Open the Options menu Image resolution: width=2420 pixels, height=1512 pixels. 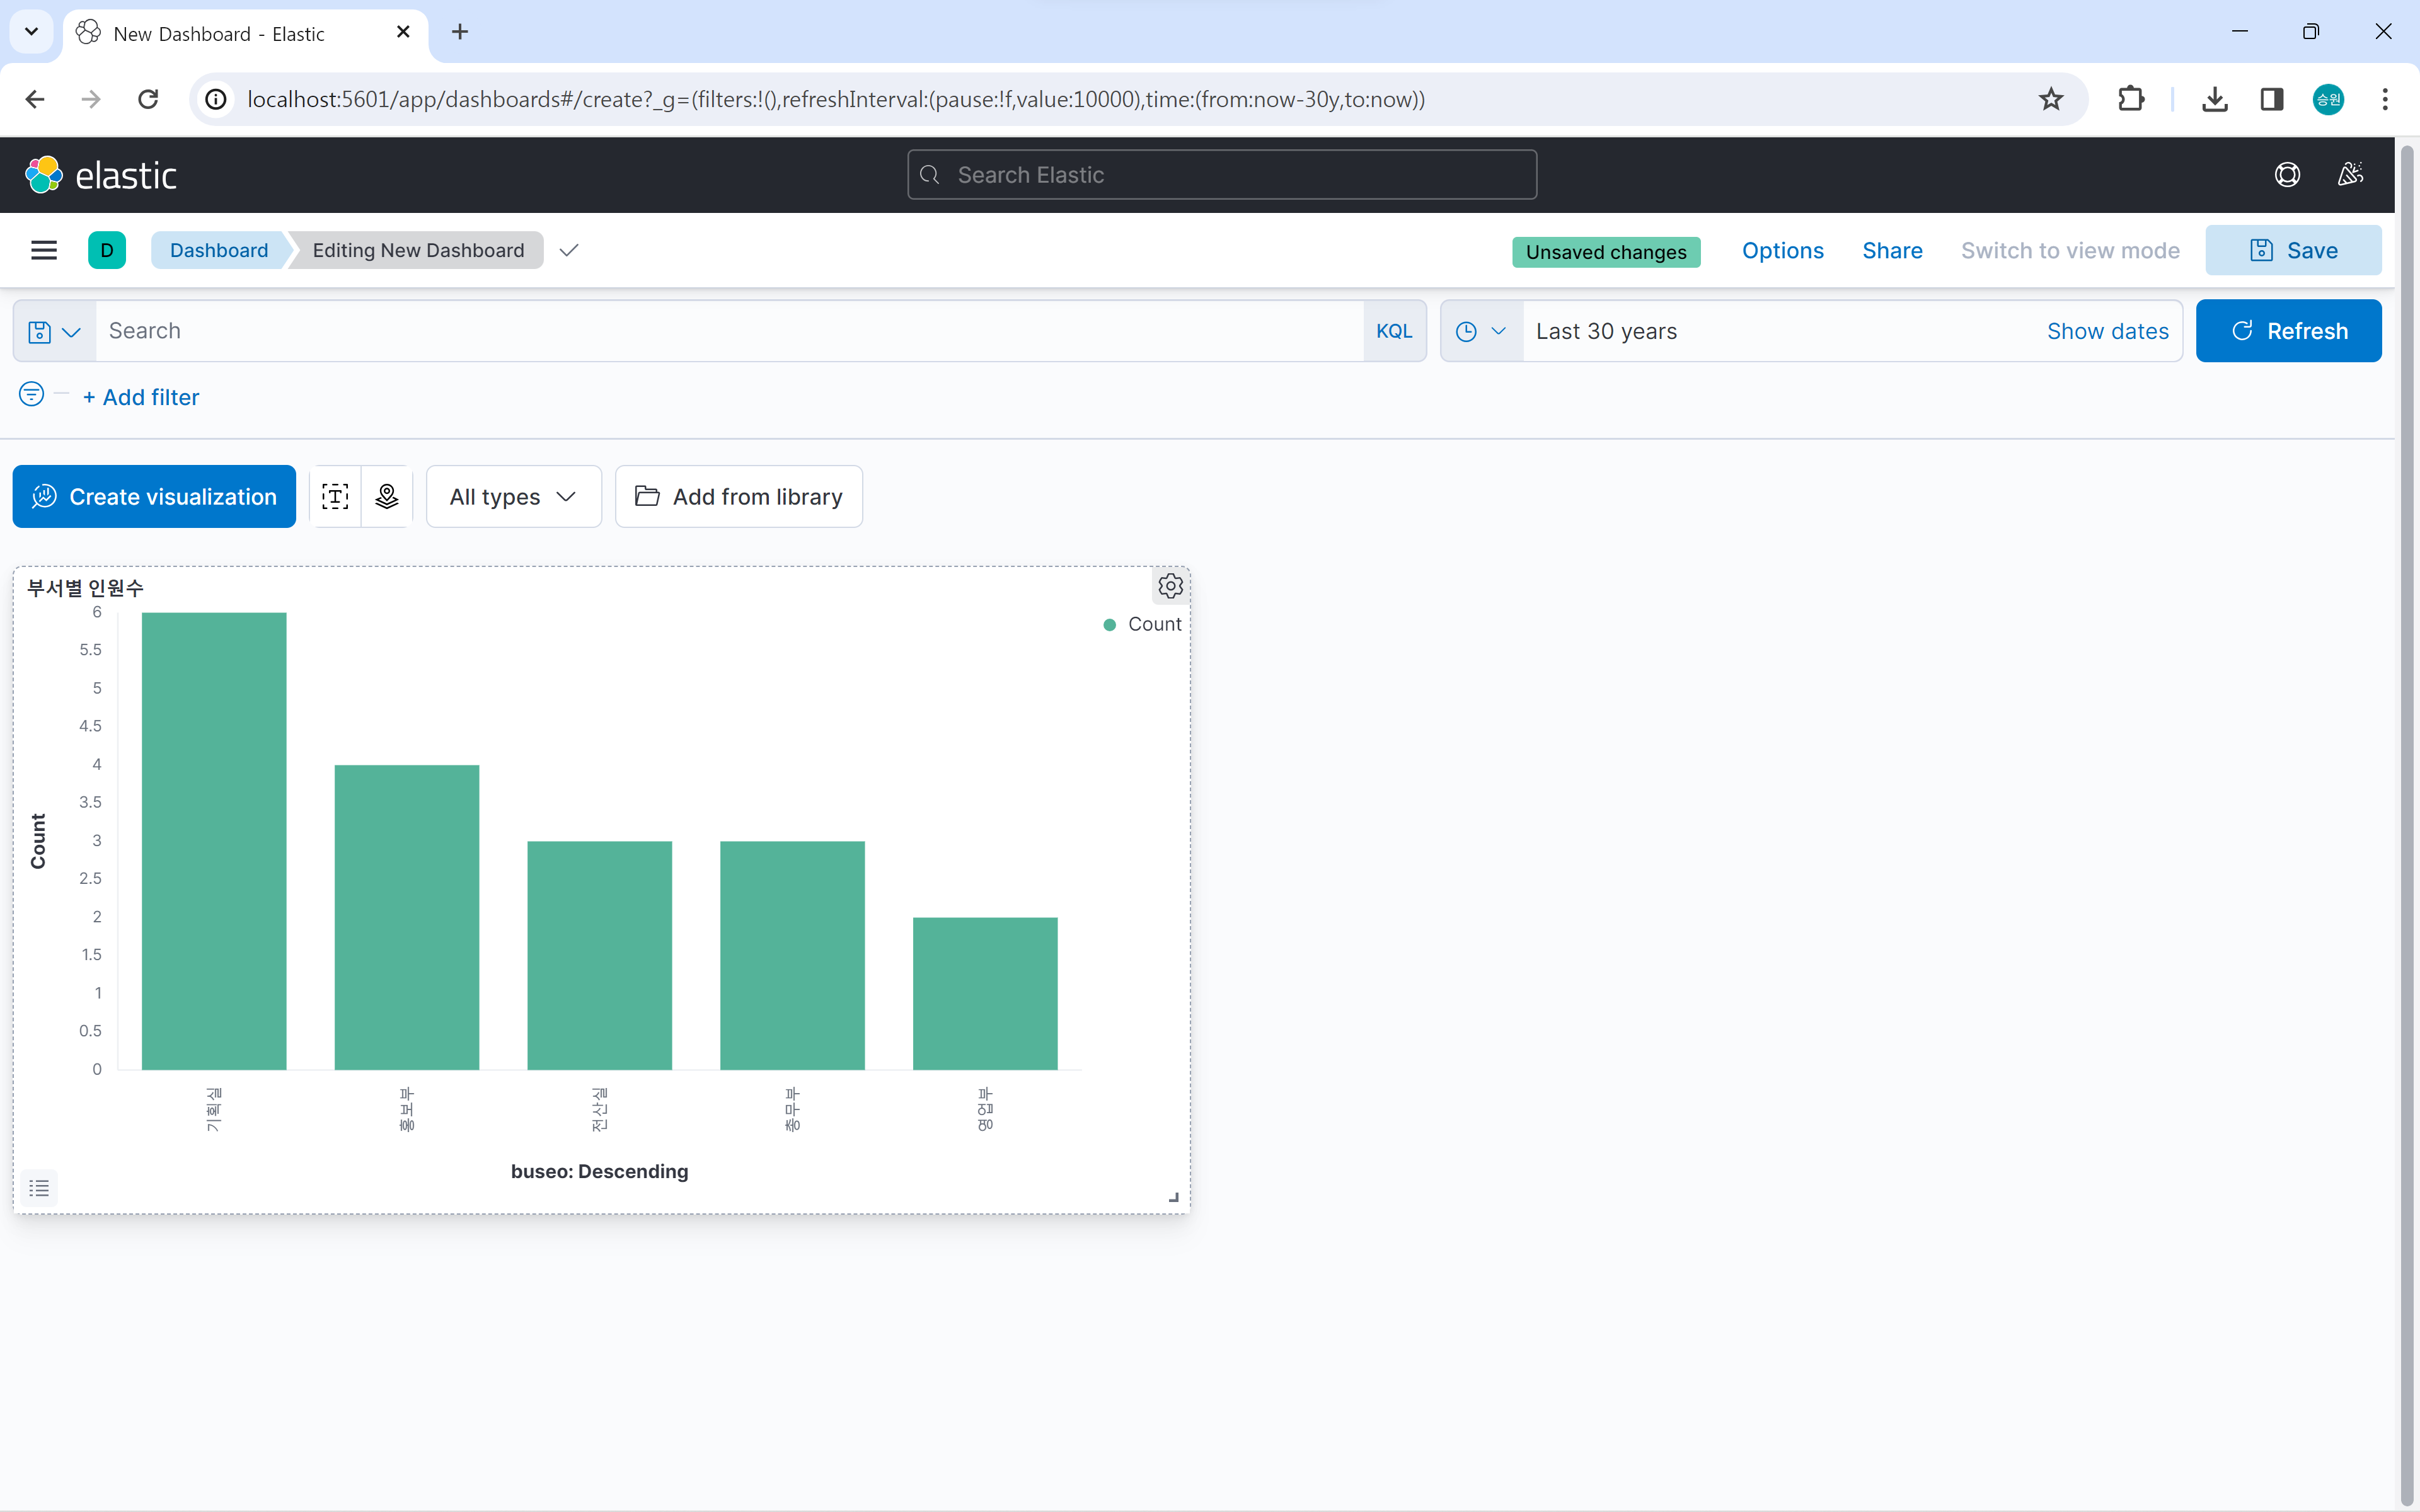(x=1782, y=250)
